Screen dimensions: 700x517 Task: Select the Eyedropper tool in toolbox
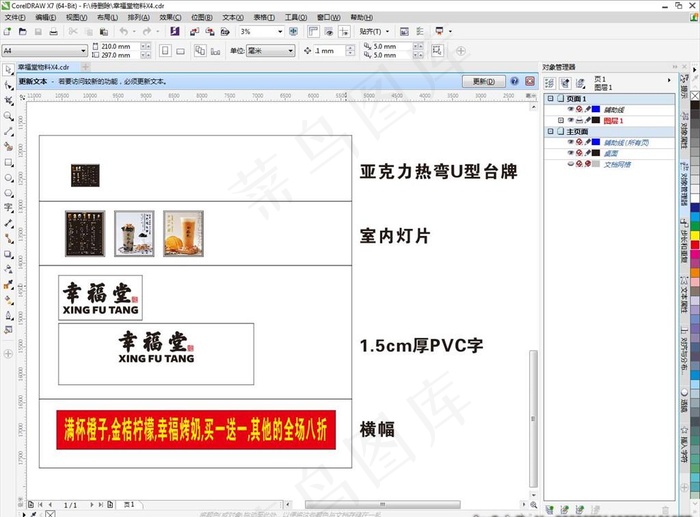[8, 284]
